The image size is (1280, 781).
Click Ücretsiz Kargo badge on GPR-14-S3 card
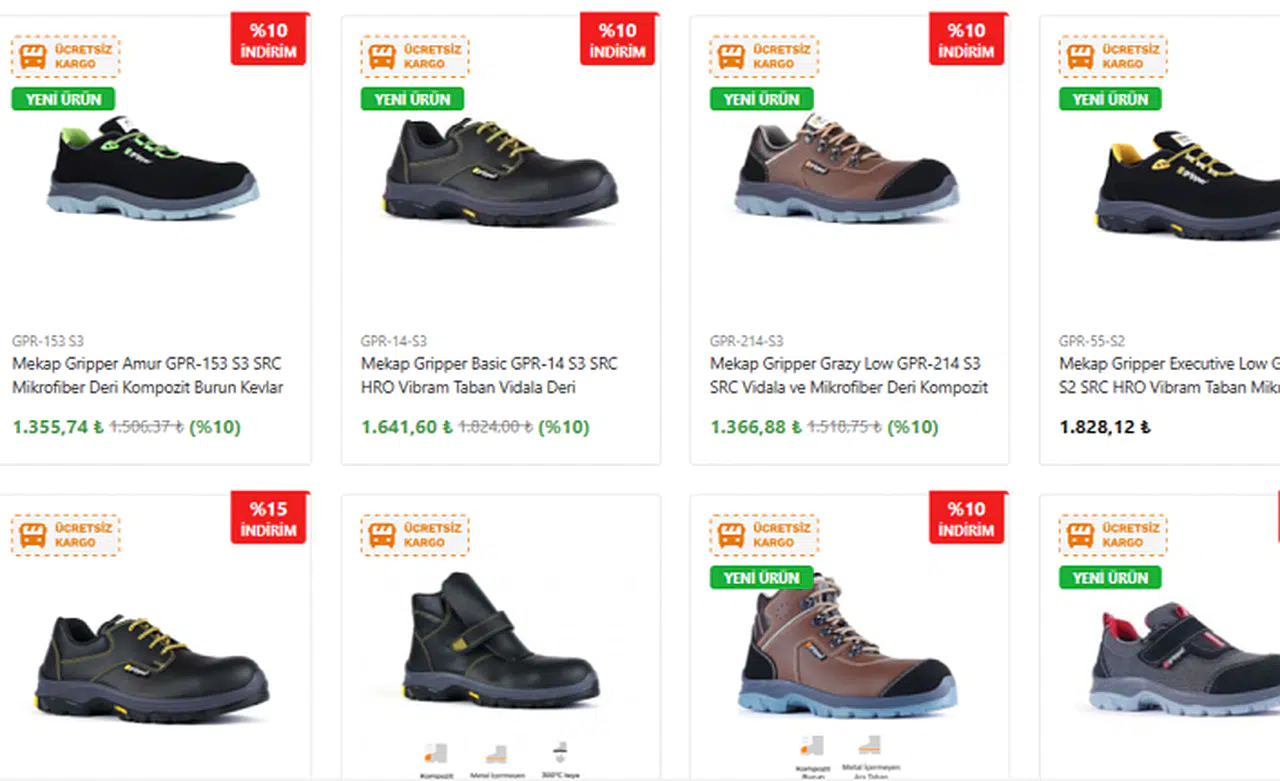tap(415, 57)
